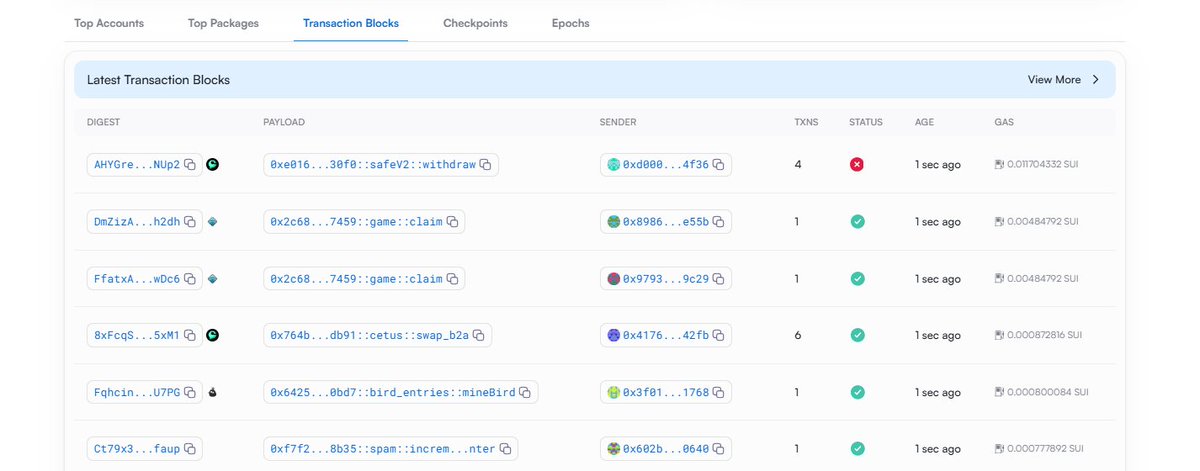Copy sender address 0x3f01...1768
The height and width of the screenshot is (471, 1200).
tap(718, 392)
